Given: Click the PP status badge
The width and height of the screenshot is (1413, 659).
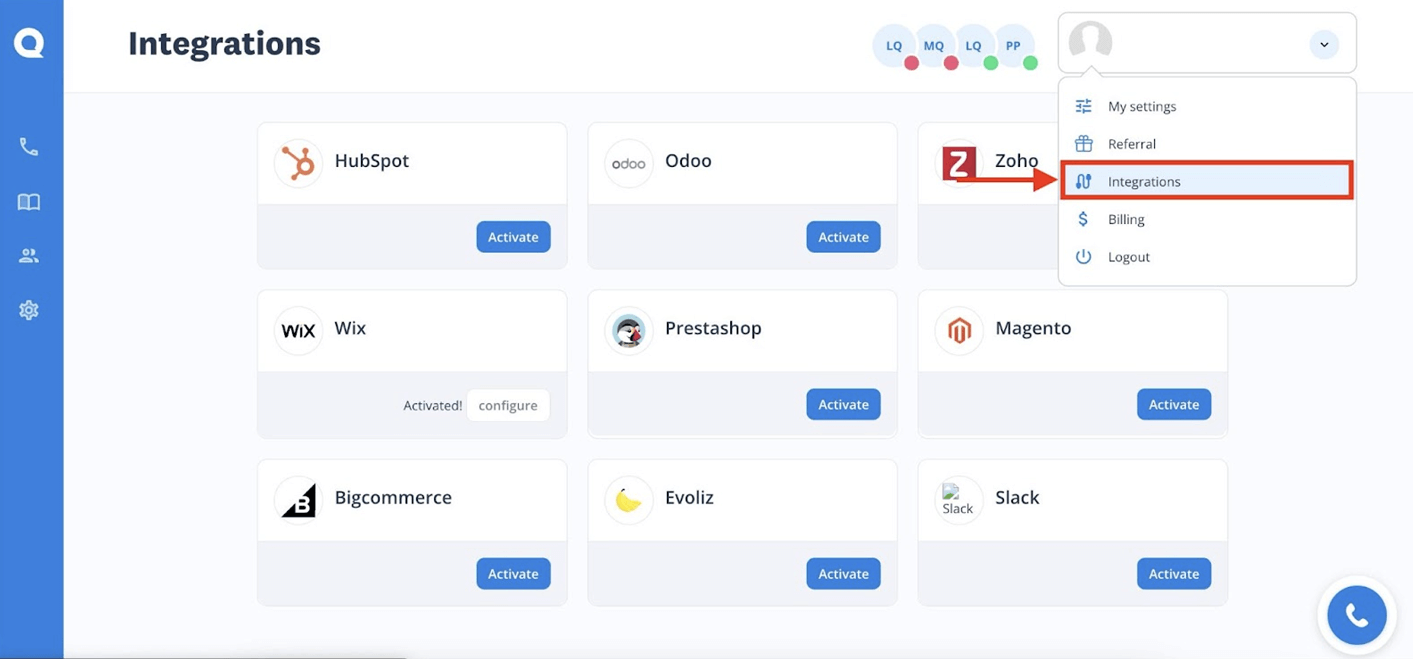Looking at the screenshot, I should tap(1013, 46).
